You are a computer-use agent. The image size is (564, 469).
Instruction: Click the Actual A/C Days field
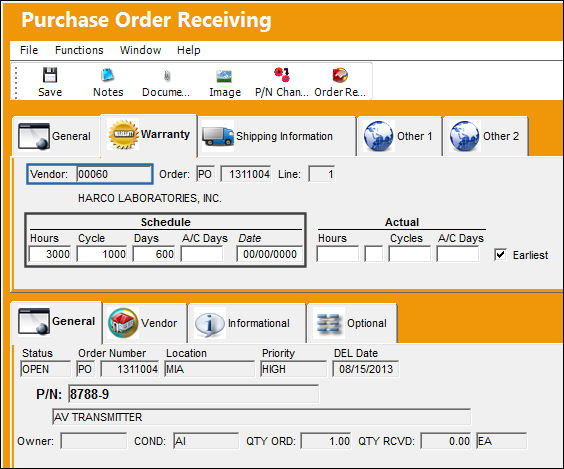tap(458, 254)
